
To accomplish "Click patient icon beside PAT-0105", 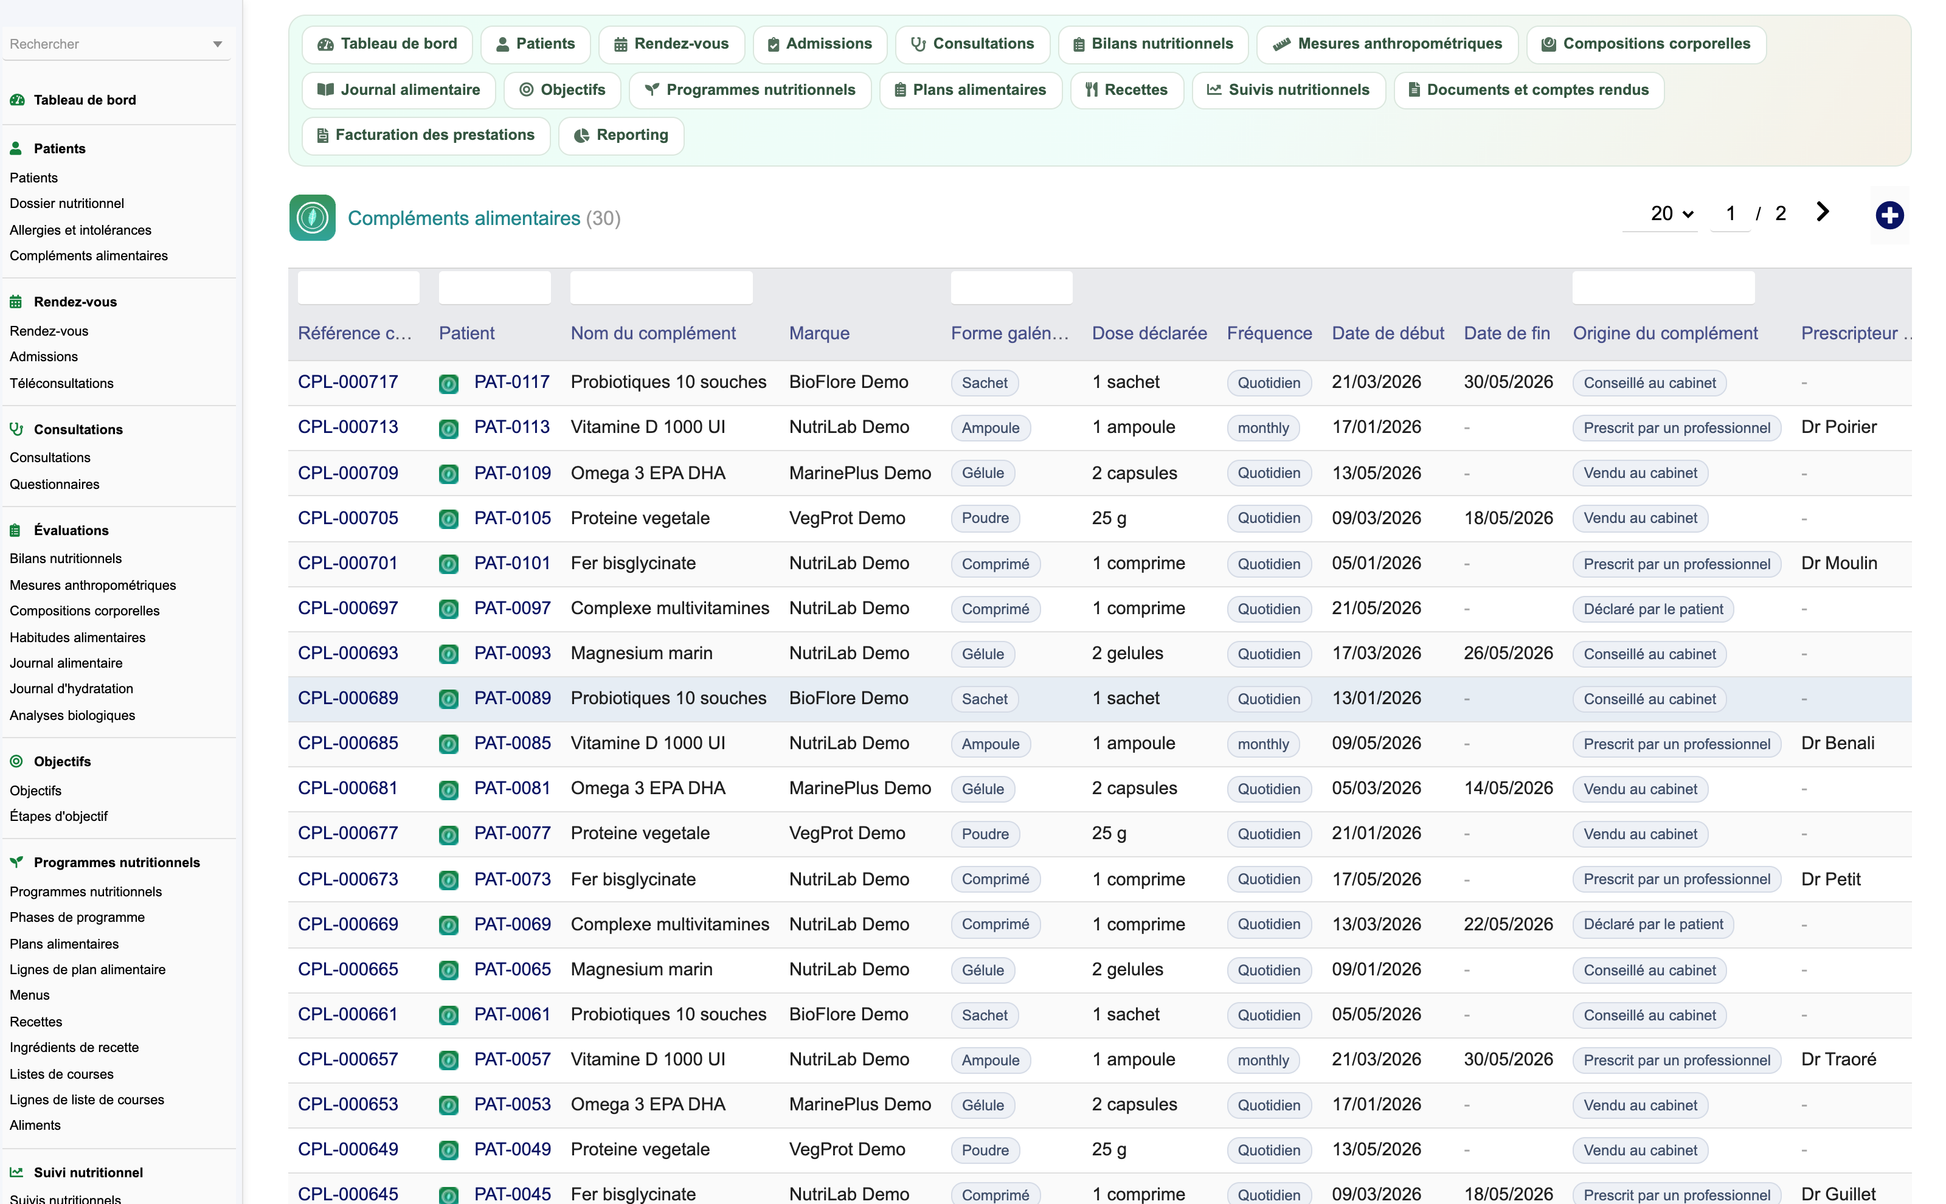I will click(449, 519).
